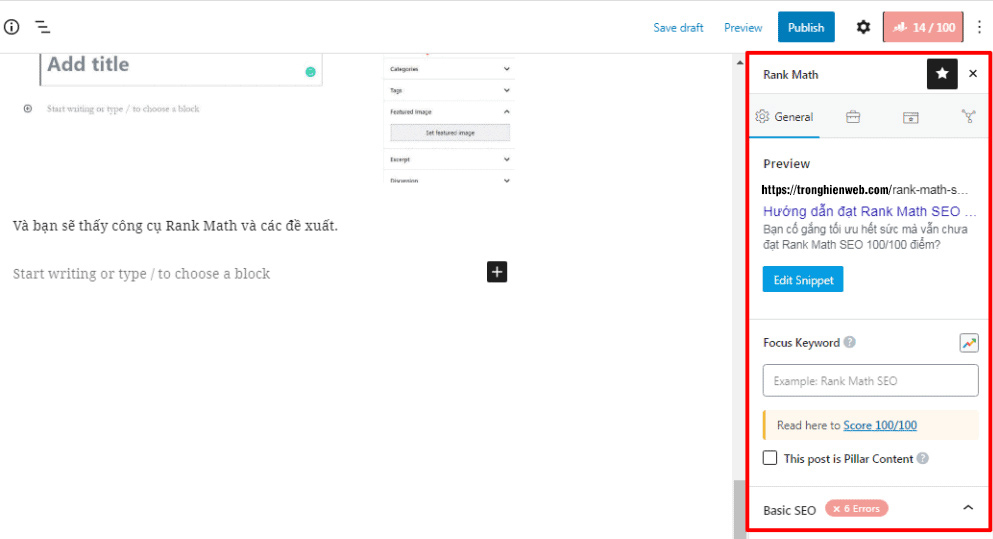This screenshot has height=539, width=993.
Task: Expand the Excerpt panel
Action: 449,159
